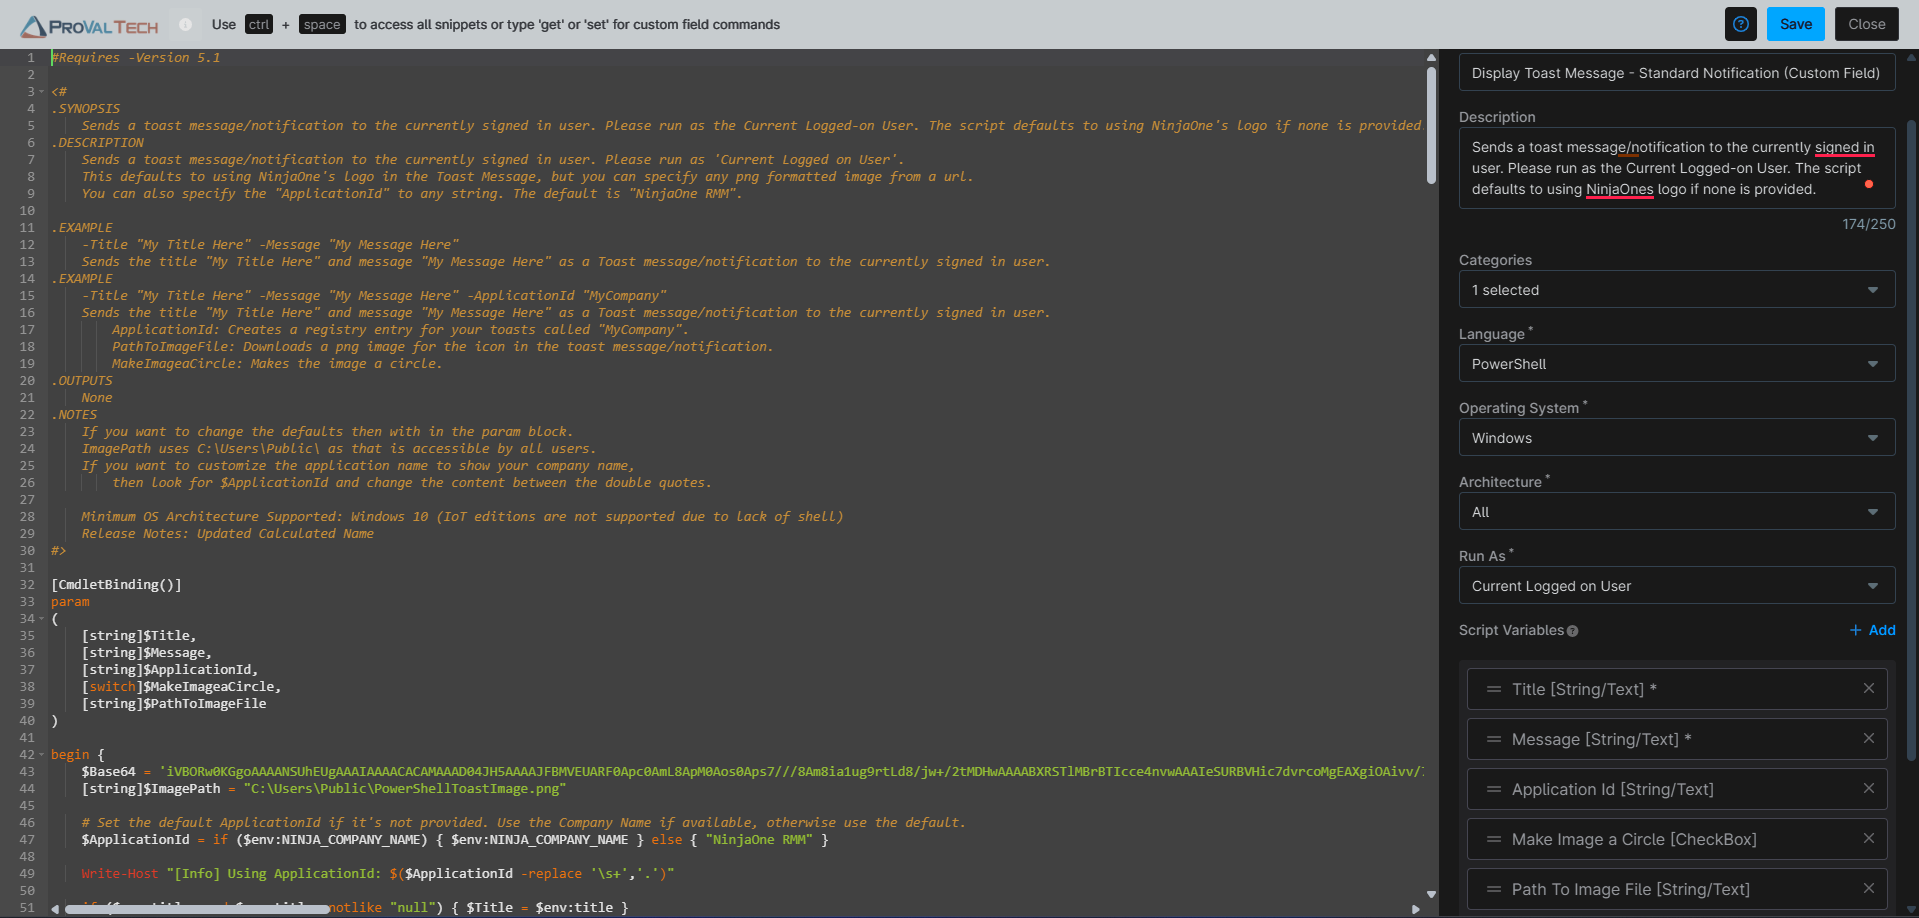Open the Architecture dropdown set to All
The image size is (1919, 918).
point(1677,512)
